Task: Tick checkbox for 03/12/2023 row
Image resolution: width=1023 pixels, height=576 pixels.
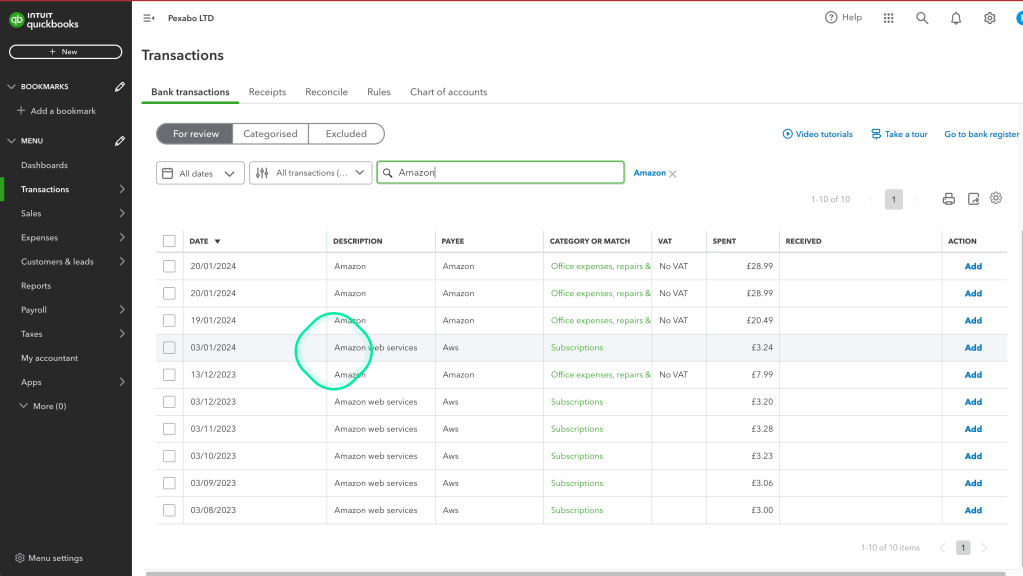Action: pyautogui.click(x=169, y=402)
